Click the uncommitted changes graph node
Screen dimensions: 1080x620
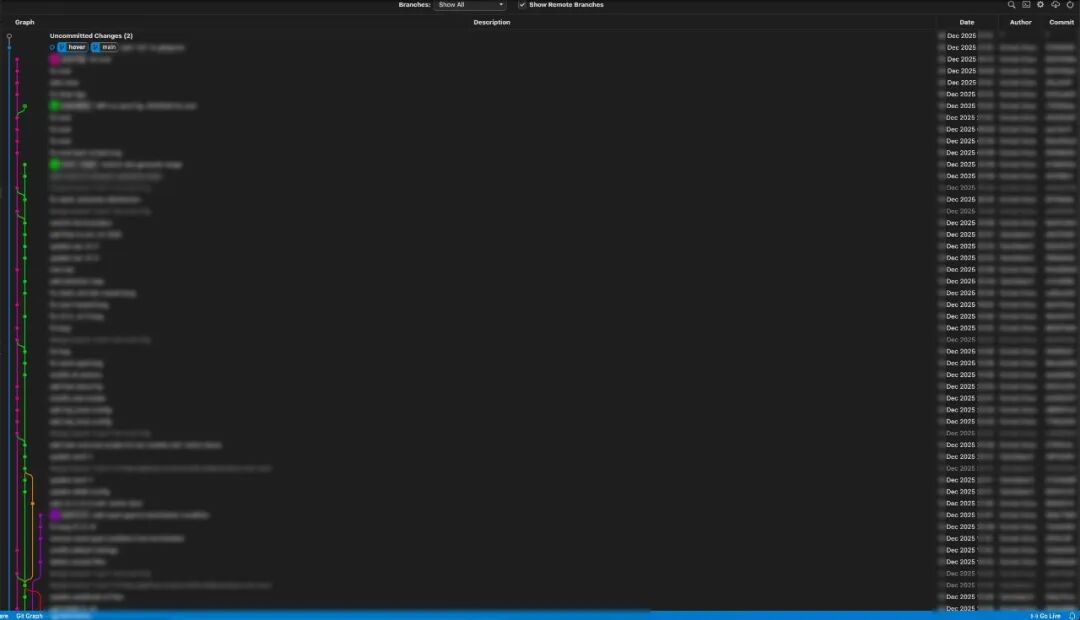9,36
